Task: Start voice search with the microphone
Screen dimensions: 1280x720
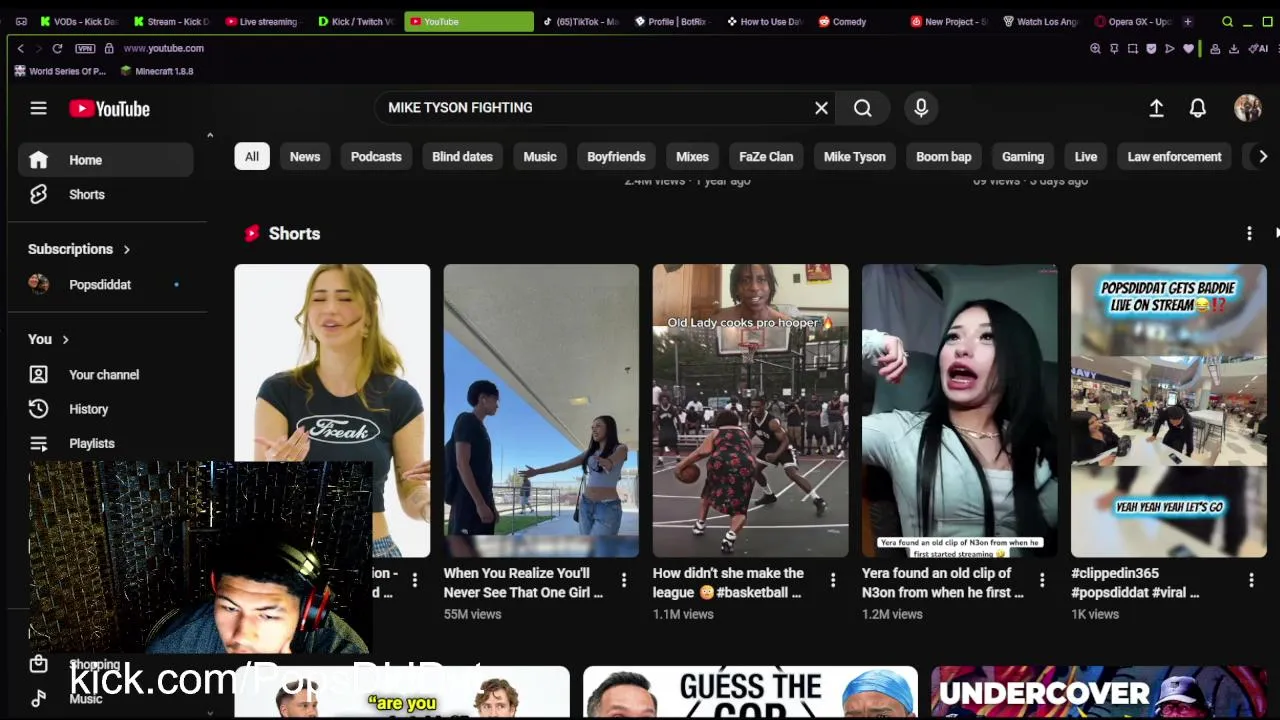Action: (921, 108)
